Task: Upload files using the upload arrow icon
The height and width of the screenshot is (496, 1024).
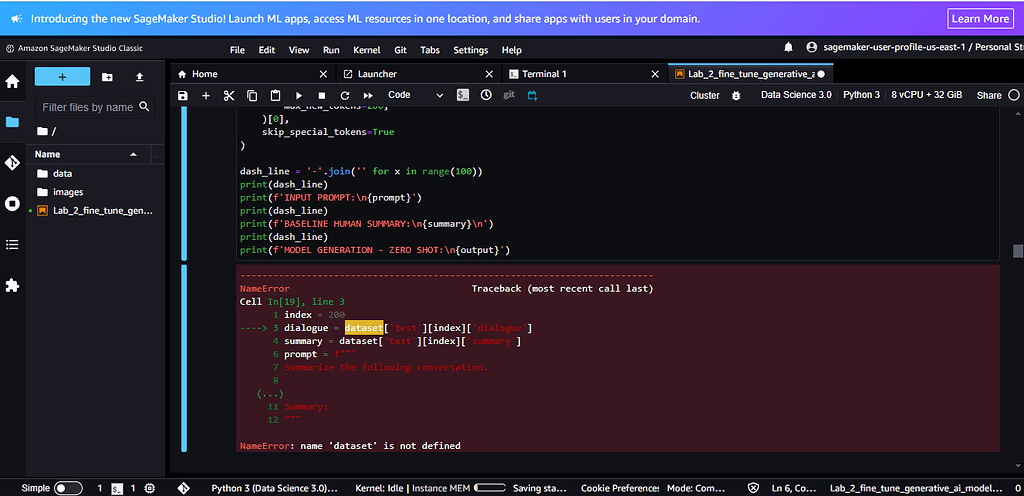Action: [139, 77]
